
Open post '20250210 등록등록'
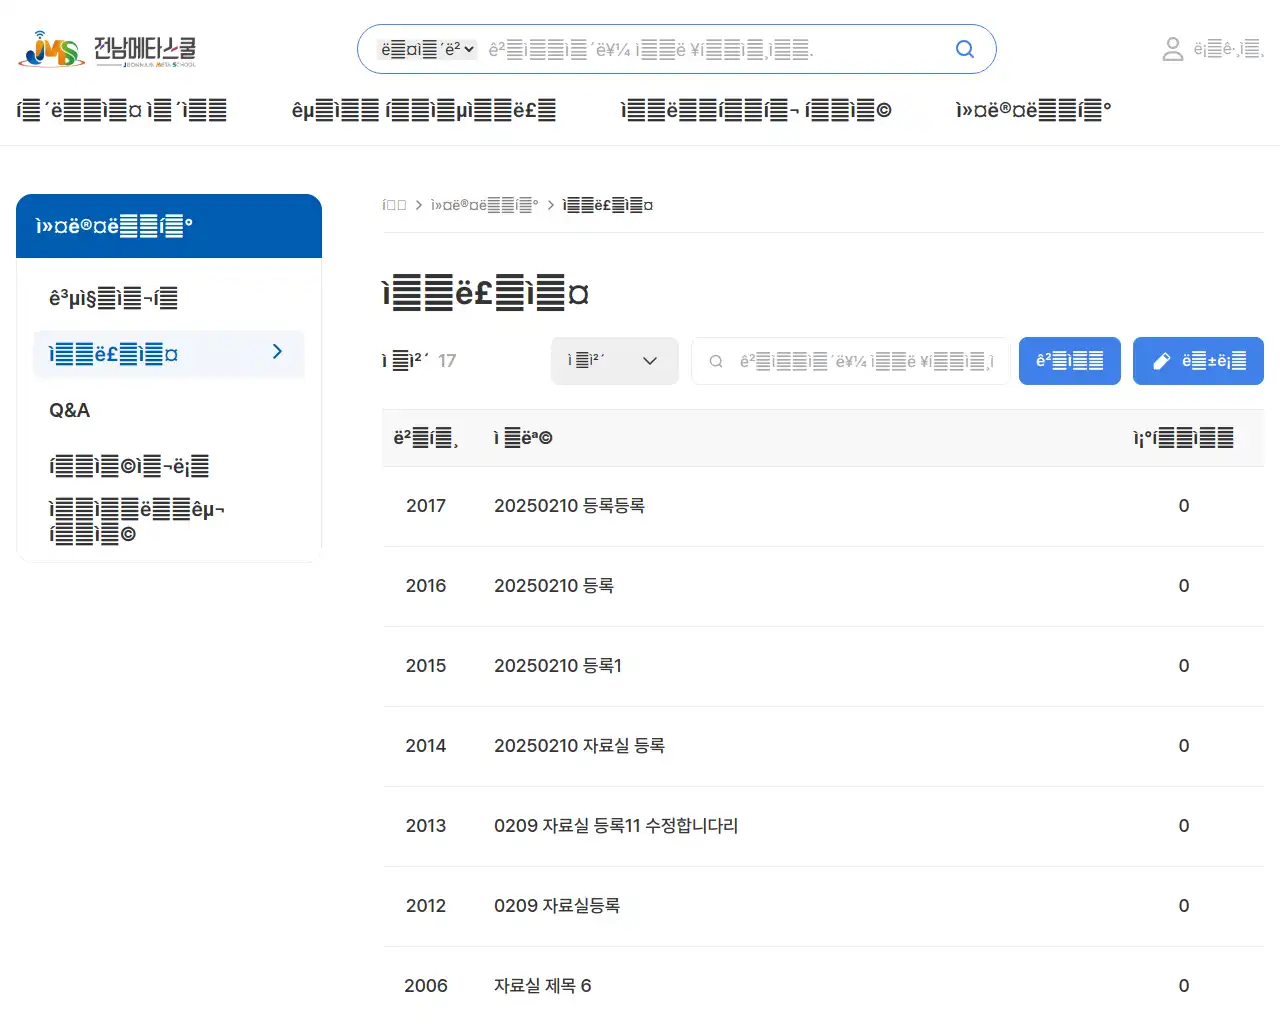click(569, 506)
